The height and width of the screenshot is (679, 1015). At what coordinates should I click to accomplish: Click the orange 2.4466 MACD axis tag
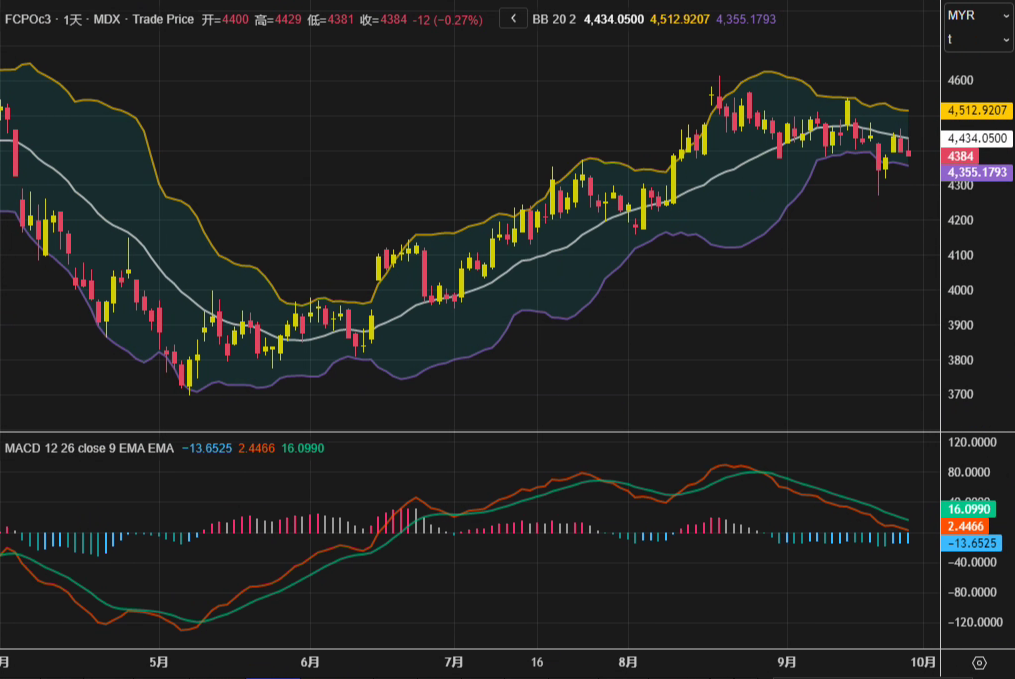965,526
